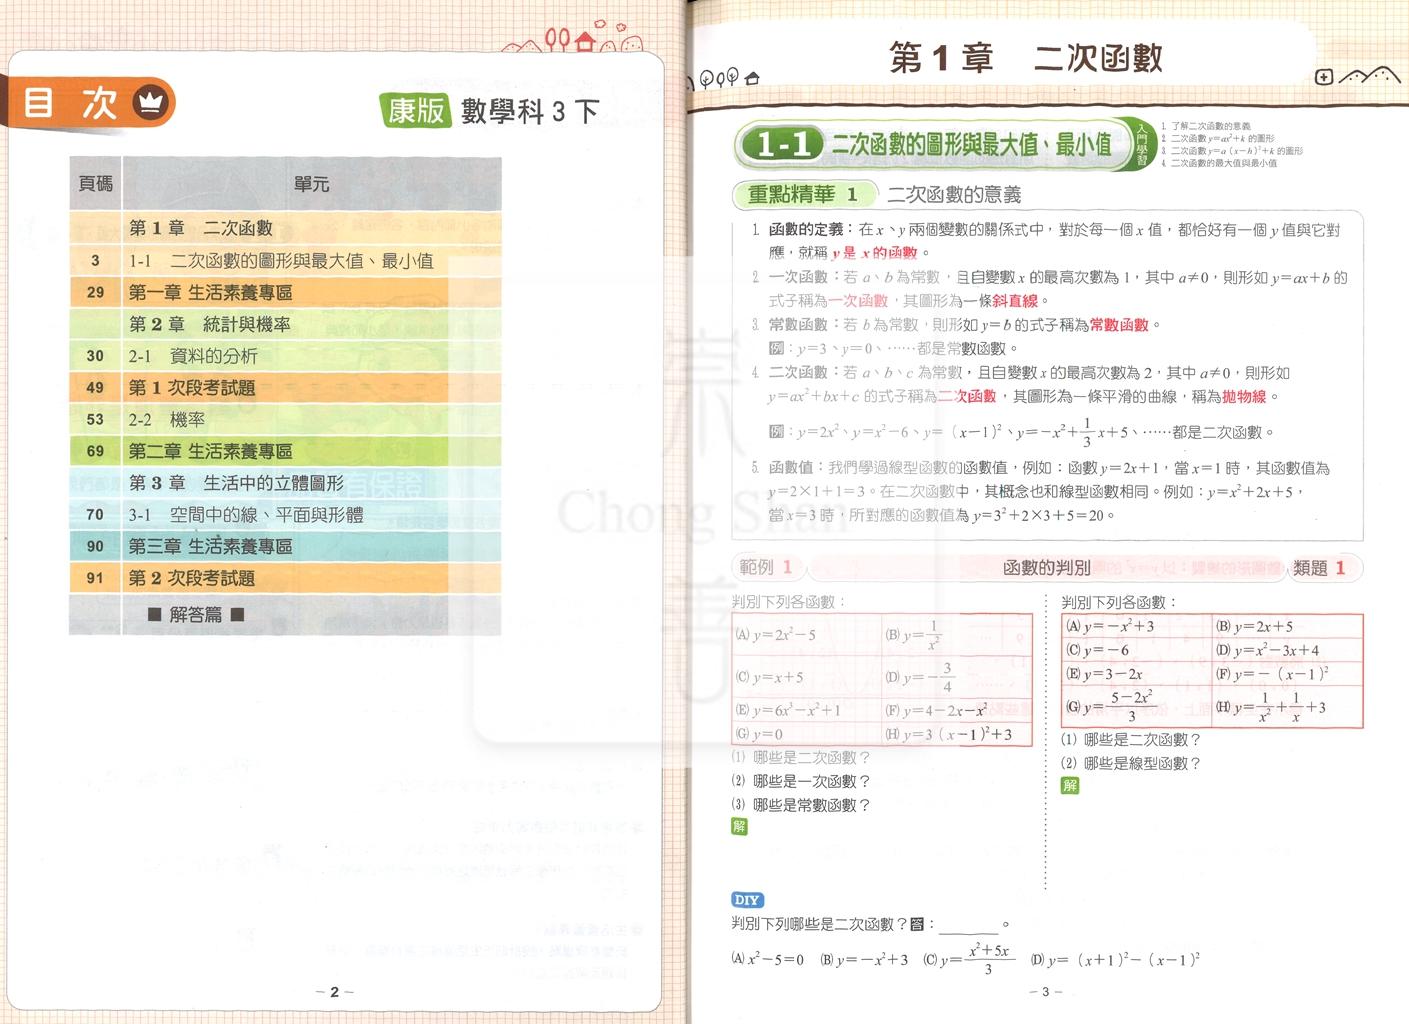Click the 重點精華 1 green label
The width and height of the screenshot is (1409, 1024).
(802, 194)
